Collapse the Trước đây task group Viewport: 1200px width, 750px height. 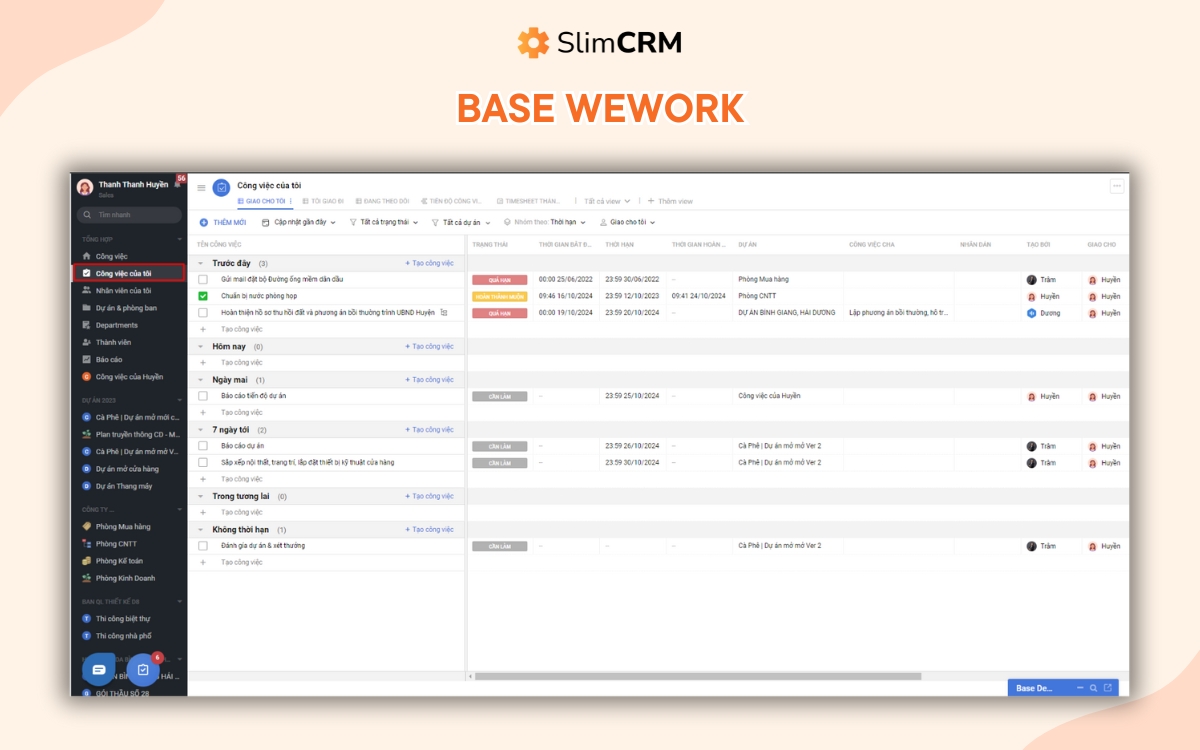click(x=203, y=263)
